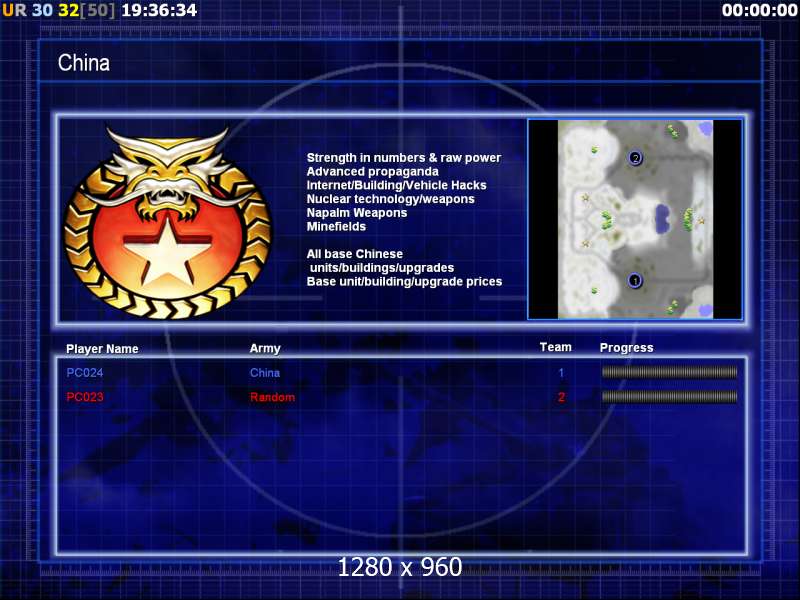Click player name PC023

click(x=85, y=397)
